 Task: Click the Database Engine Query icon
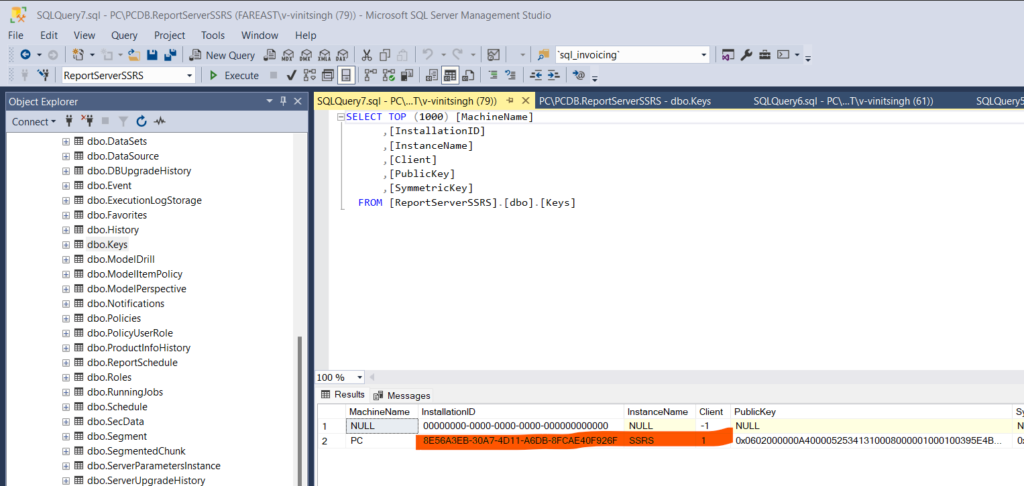tap(268, 56)
